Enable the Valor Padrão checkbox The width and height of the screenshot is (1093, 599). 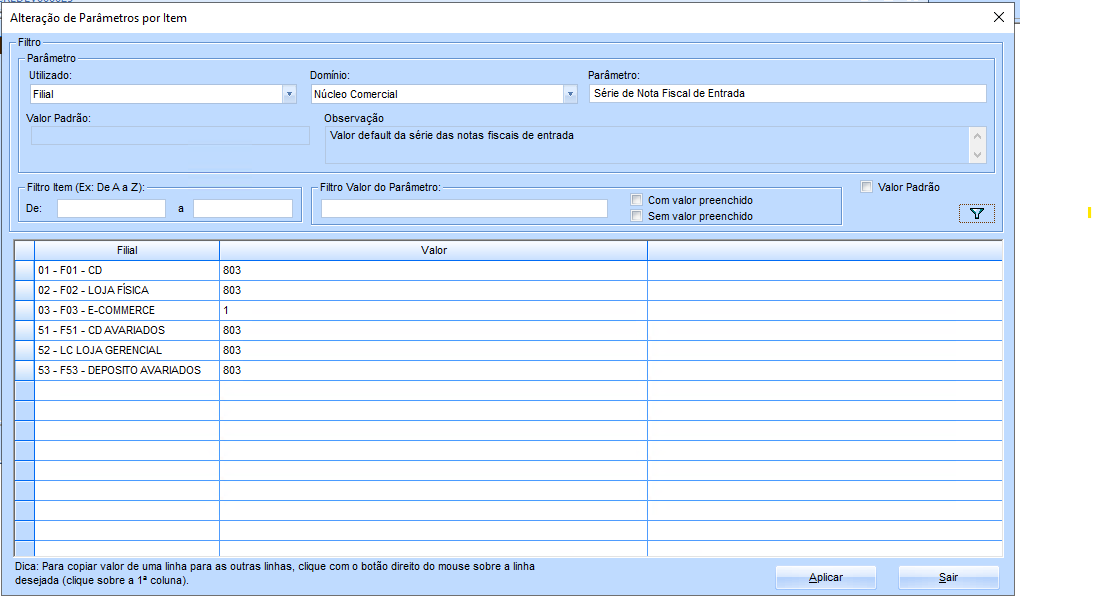coord(867,187)
